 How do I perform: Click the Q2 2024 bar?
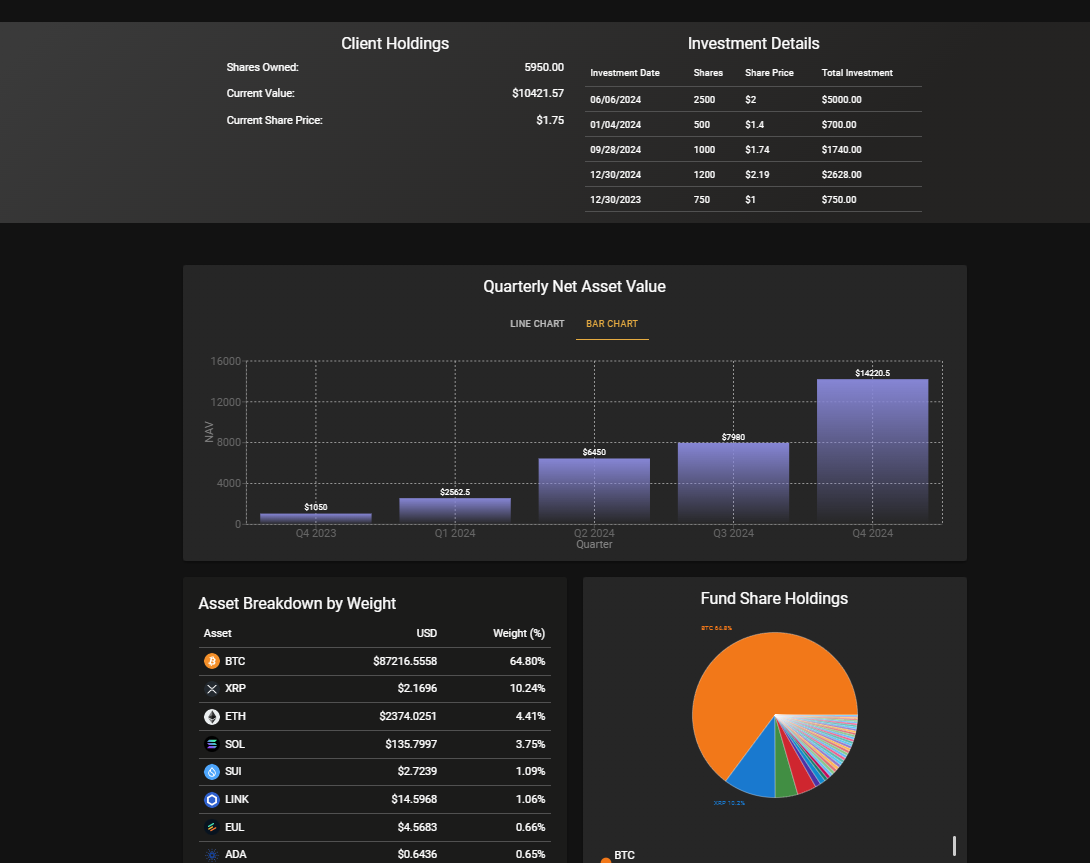click(594, 491)
